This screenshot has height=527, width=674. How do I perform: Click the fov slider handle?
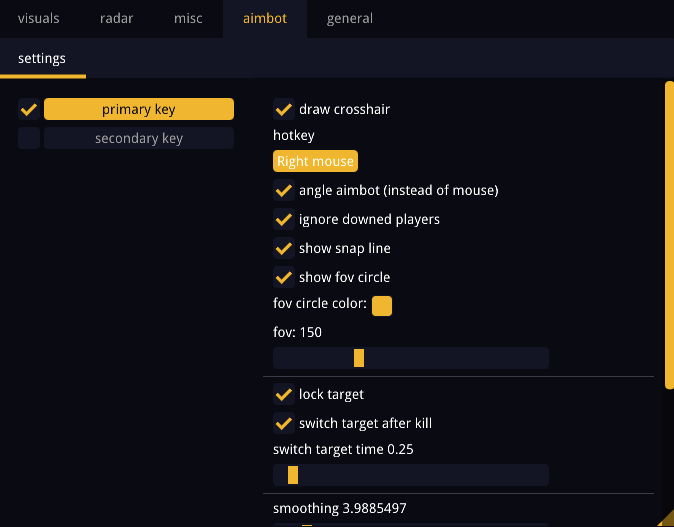coord(359,358)
